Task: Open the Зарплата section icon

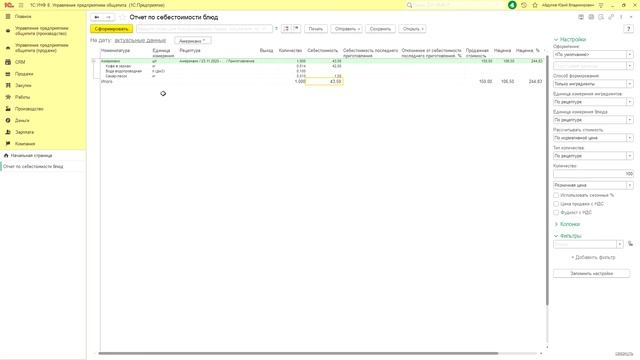Action: 7,132
